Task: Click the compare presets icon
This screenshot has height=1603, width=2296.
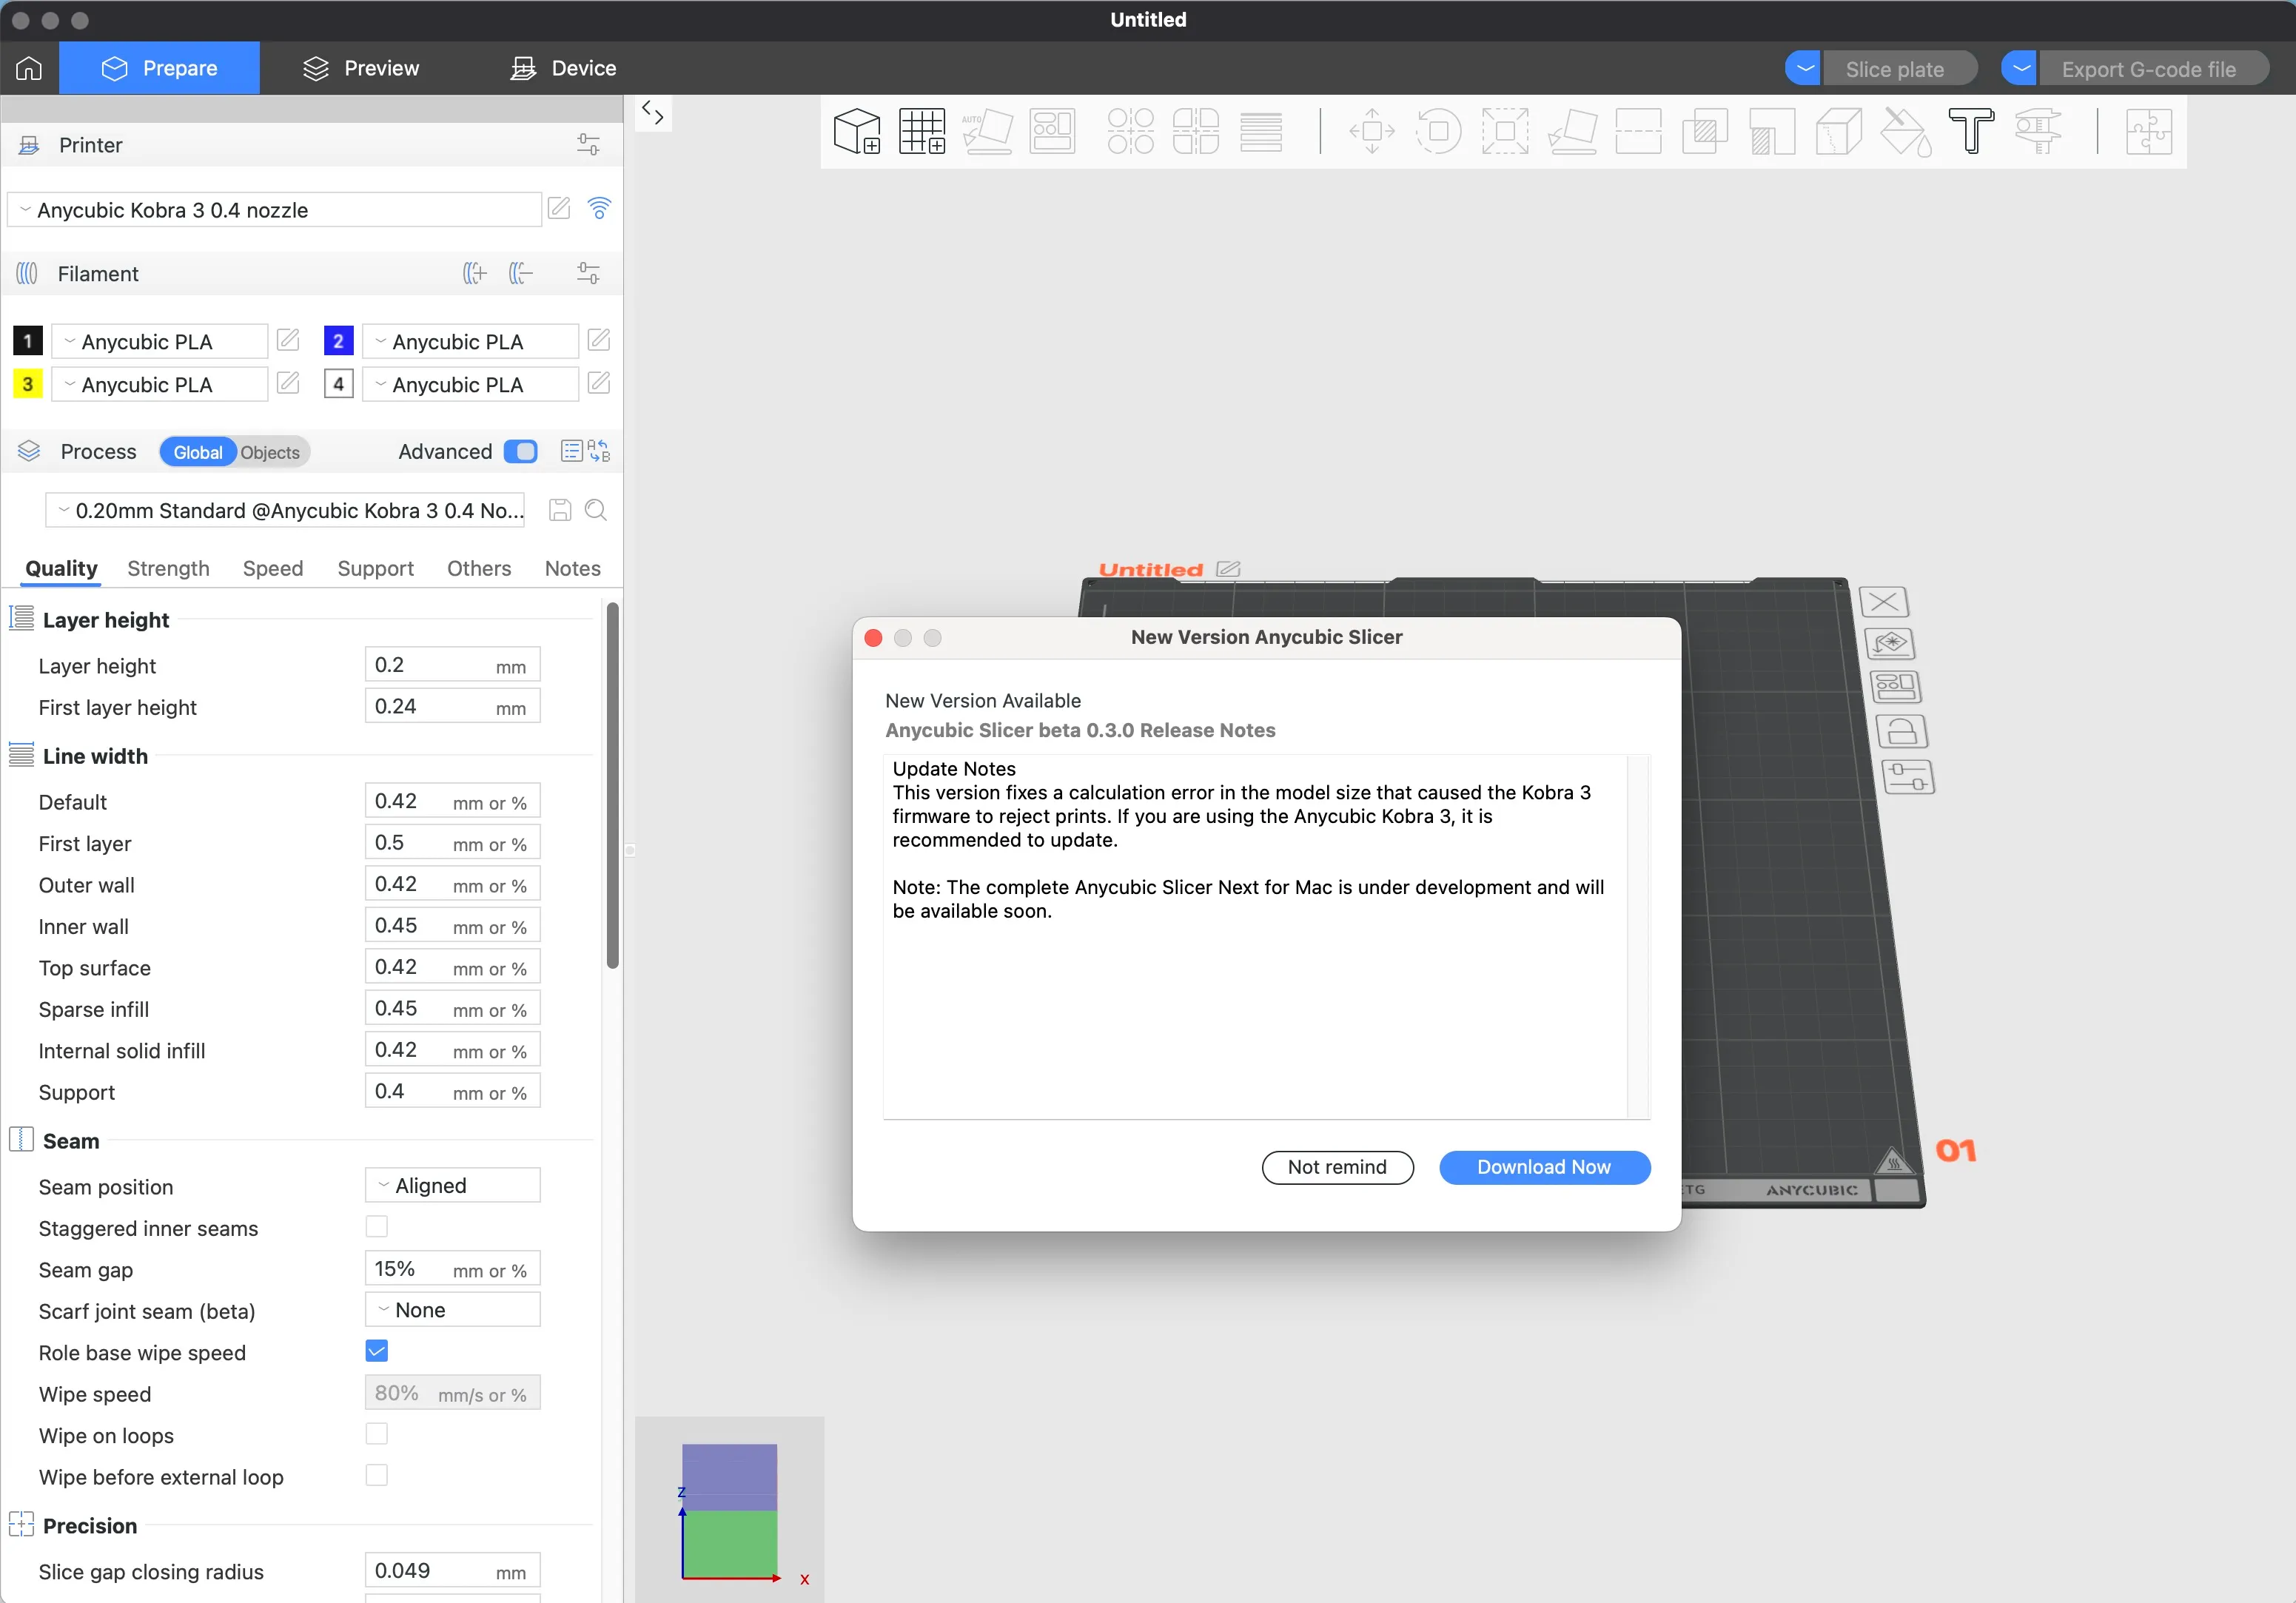Action: coord(599,451)
